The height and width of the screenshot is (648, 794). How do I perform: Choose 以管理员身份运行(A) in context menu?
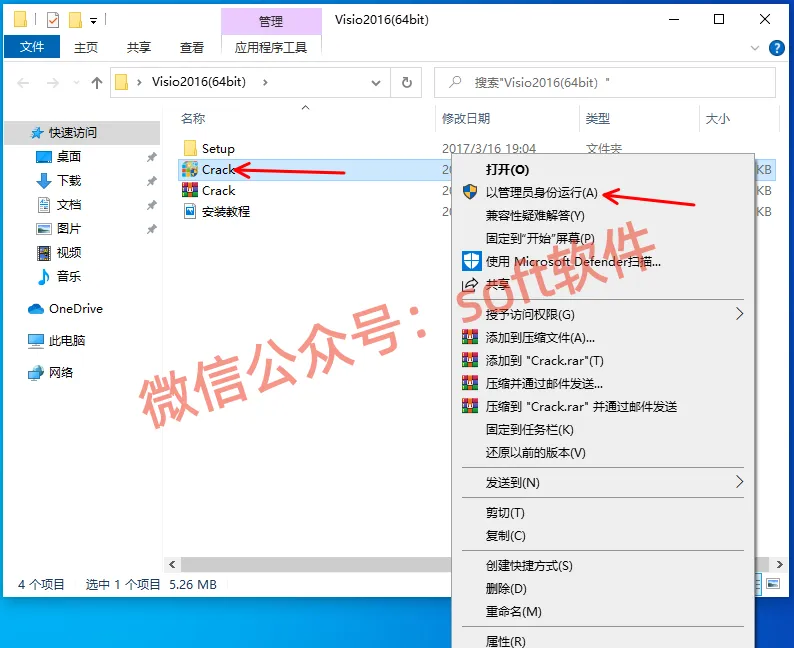pyautogui.click(x=541, y=193)
